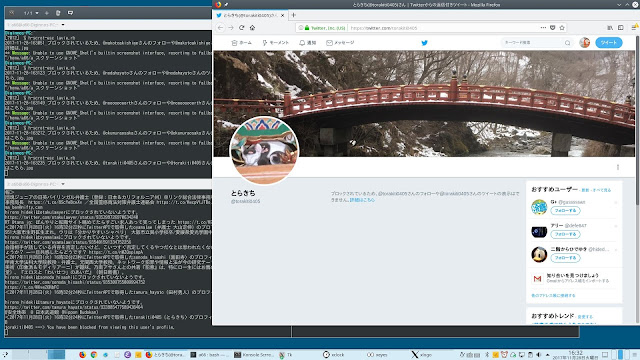Open the application launcher menu
Image resolution: width=640 pixels, height=360 pixels.
click(5, 355)
